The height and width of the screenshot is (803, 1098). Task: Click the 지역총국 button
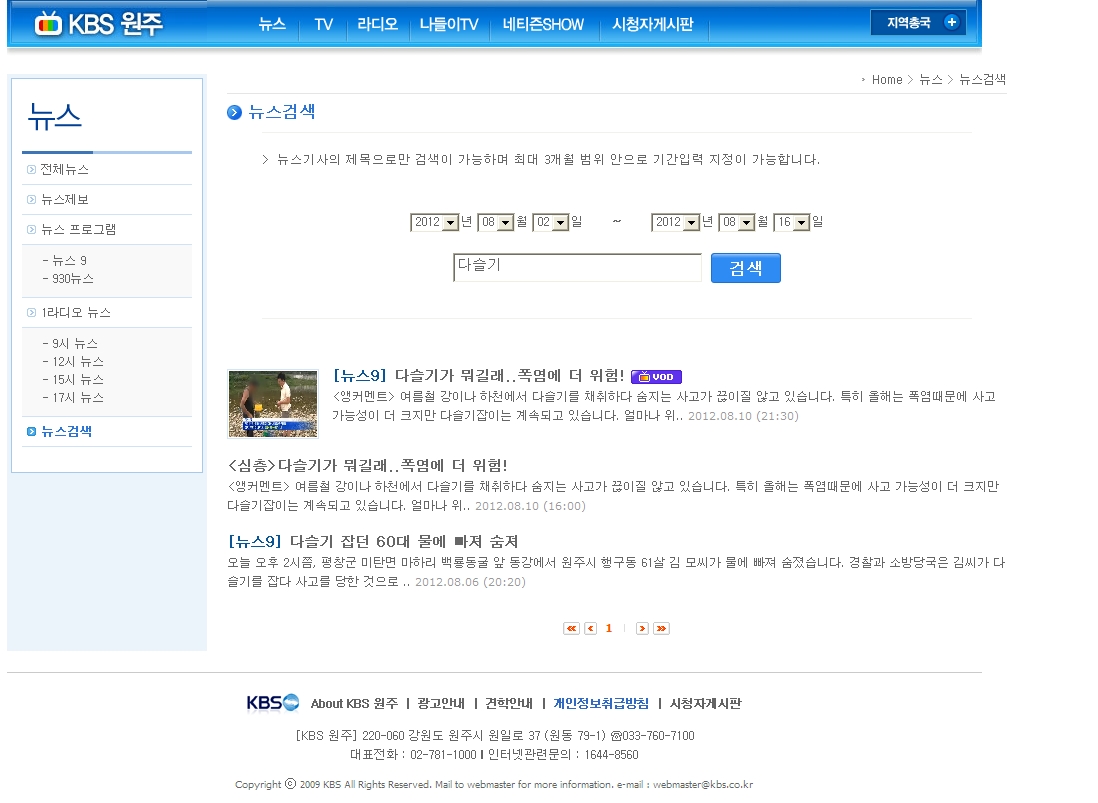pyautogui.click(x=918, y=22)
